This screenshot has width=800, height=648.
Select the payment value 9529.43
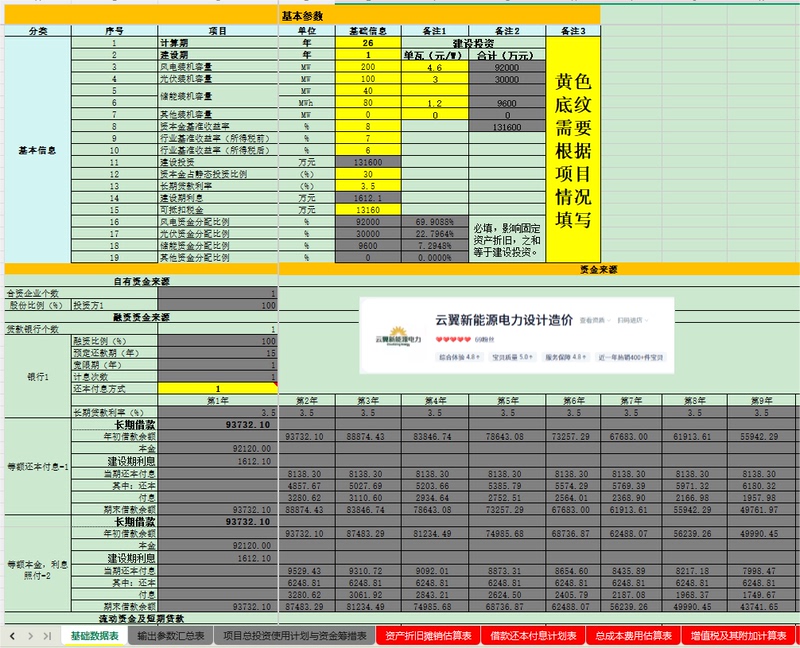click(x=307, y=570)
